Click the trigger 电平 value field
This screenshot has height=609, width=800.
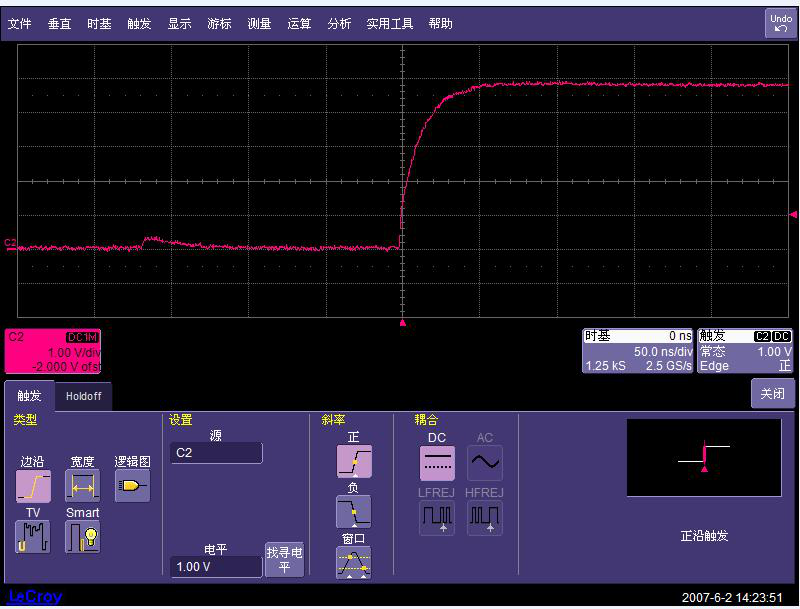click(215, 566)
